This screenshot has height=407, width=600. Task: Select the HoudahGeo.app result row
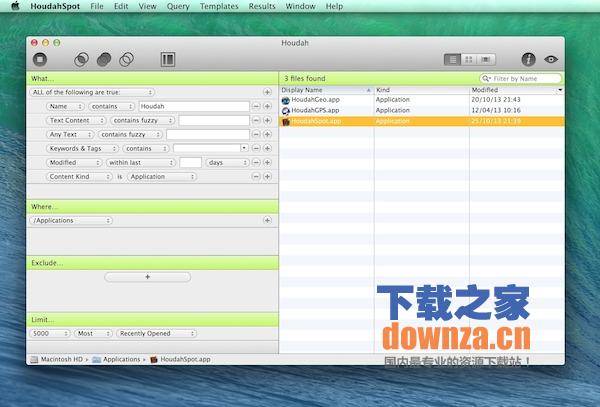pyautogui.click(x=422, y=100)
